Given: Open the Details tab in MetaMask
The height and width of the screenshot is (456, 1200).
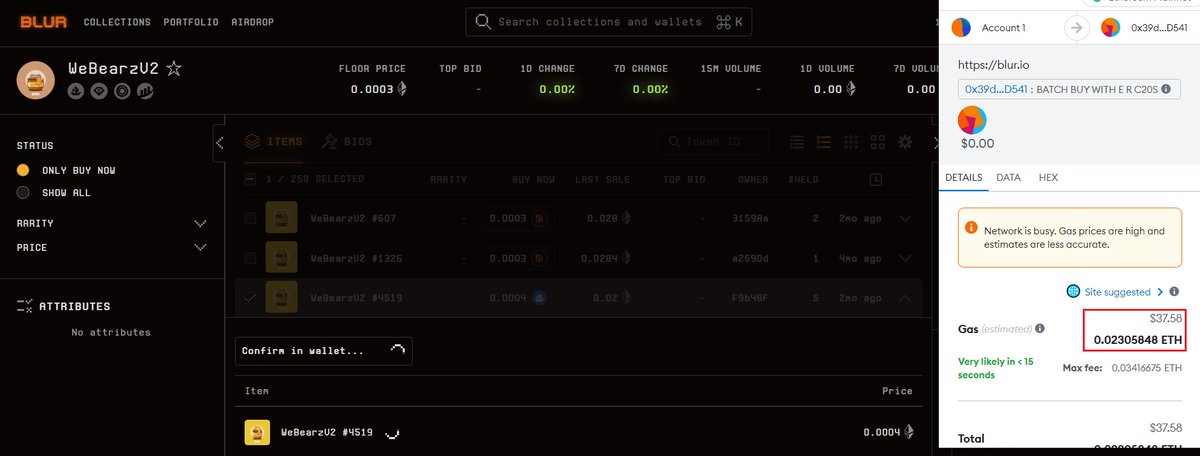Looking at the screenshot, I should (965, 177).
